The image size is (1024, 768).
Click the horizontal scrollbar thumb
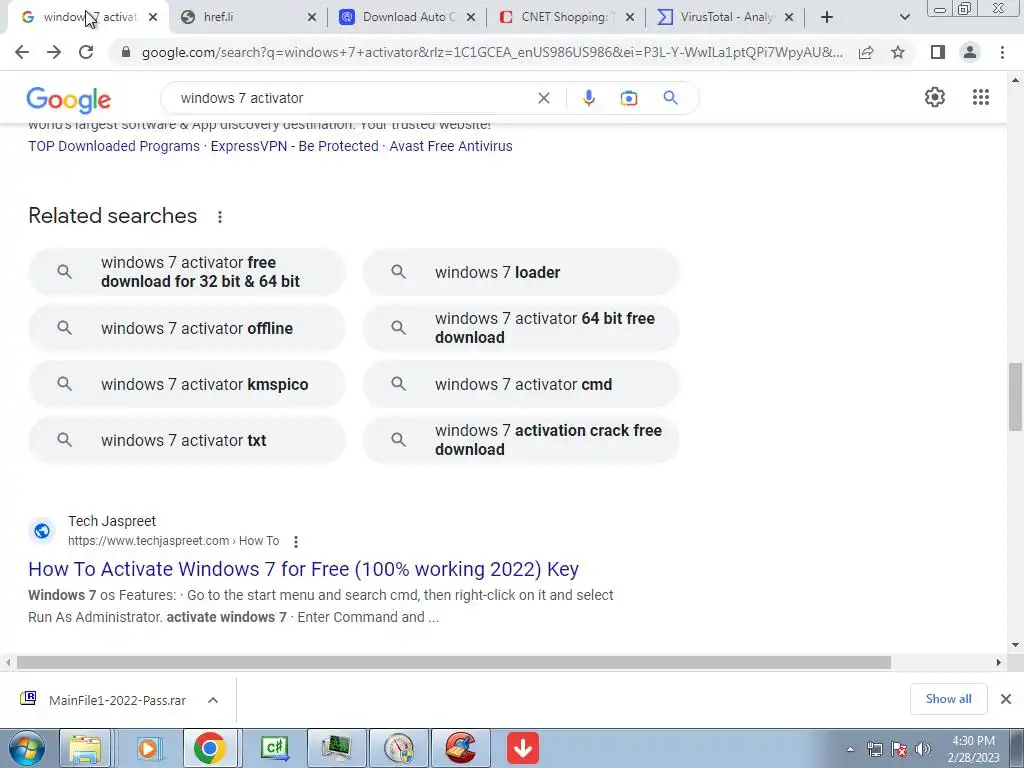pos(453,662)
